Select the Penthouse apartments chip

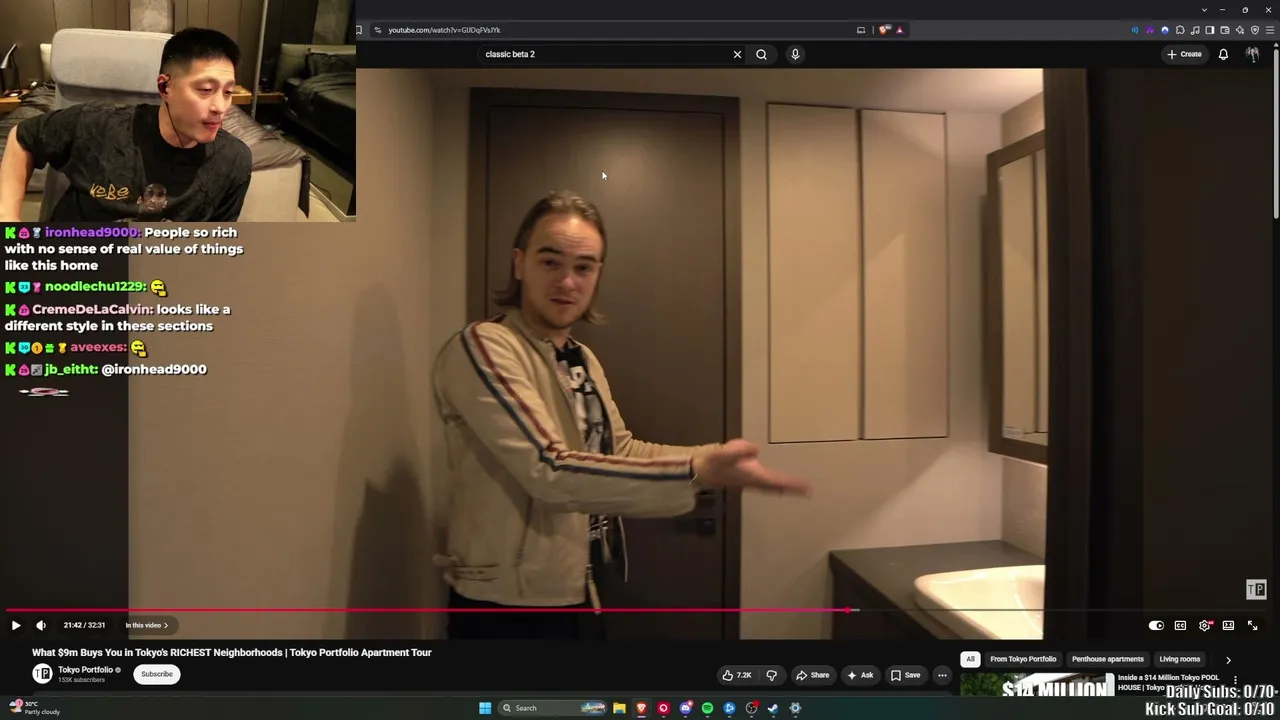[x=1108, y=659]
